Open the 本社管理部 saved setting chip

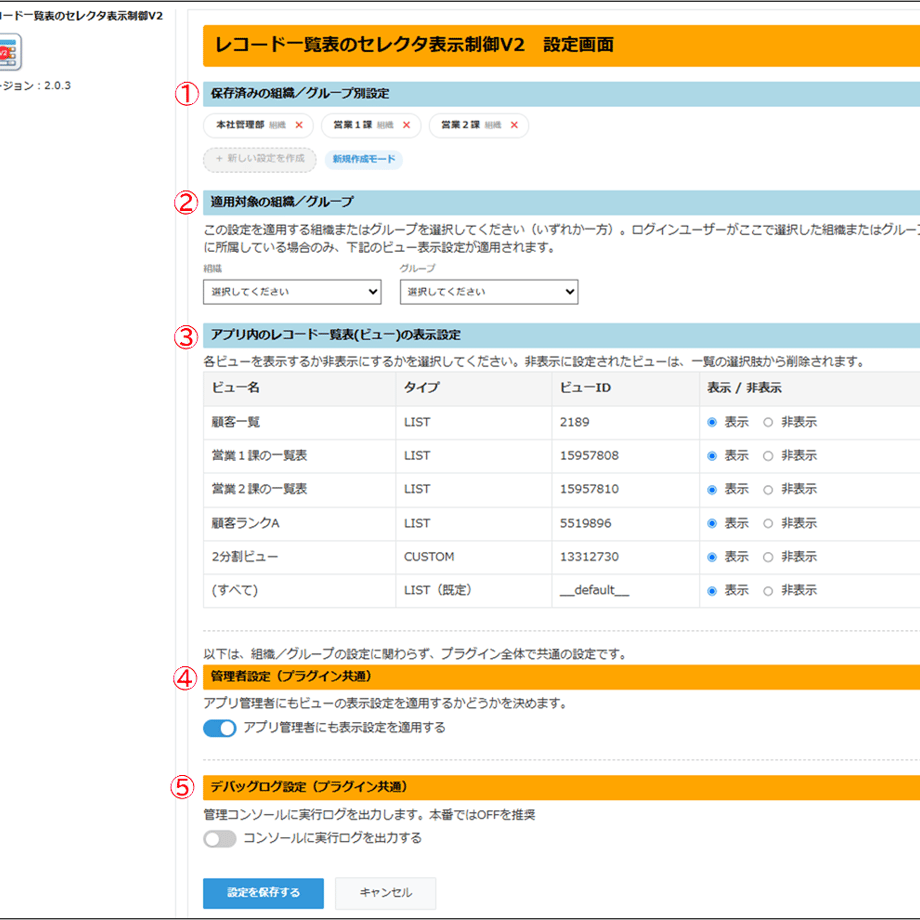[x=258, y=125]
